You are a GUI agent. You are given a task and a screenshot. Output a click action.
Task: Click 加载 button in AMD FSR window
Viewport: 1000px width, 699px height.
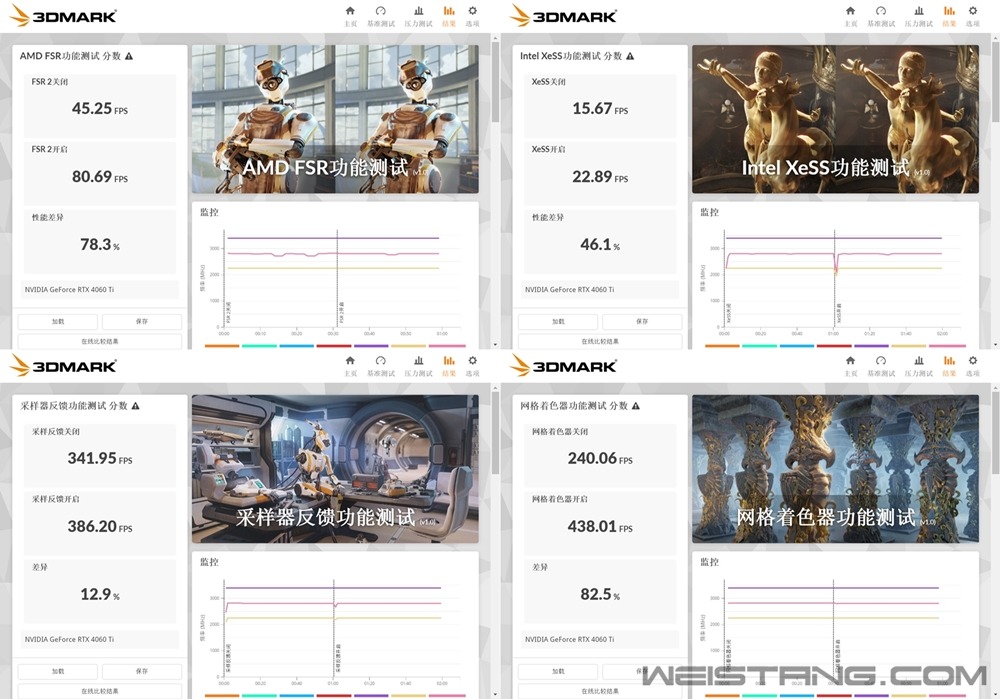coord(58,321)
